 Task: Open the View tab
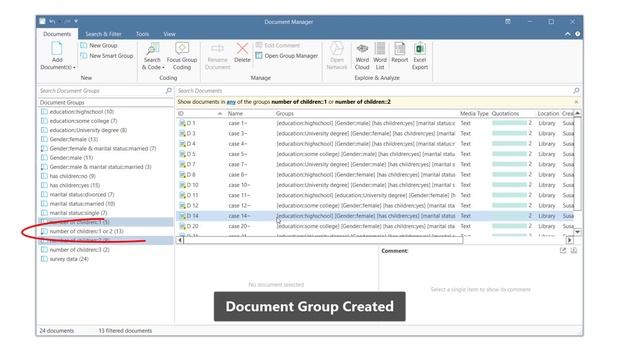click(169, 34)
